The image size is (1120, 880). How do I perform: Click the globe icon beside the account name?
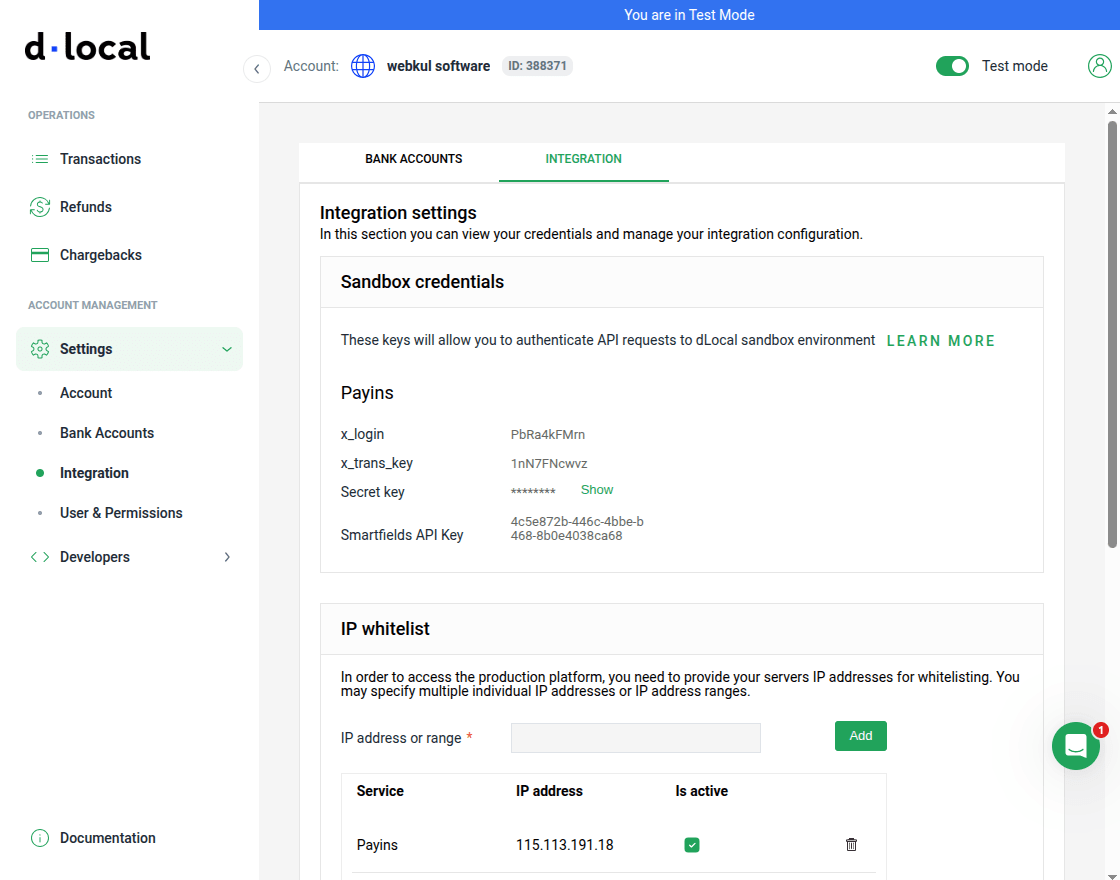click(363, 65)
